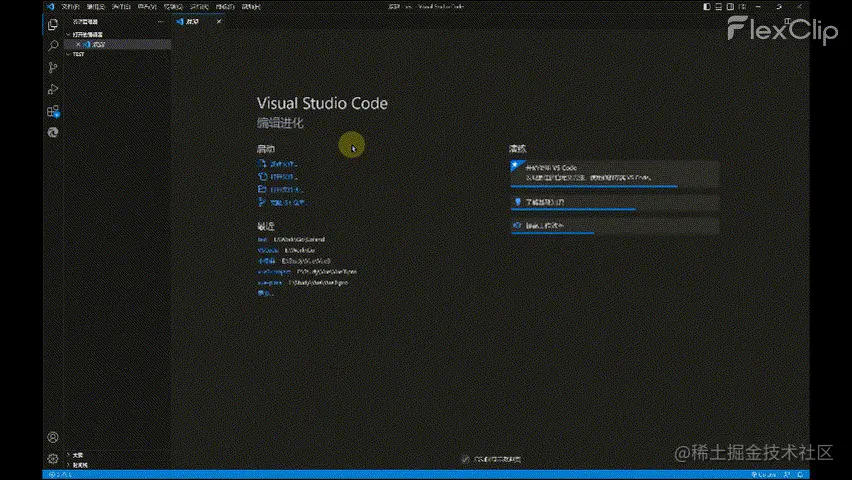The image size is (852, 480).
Task: Open the Help menu
Action: point(251,7)
